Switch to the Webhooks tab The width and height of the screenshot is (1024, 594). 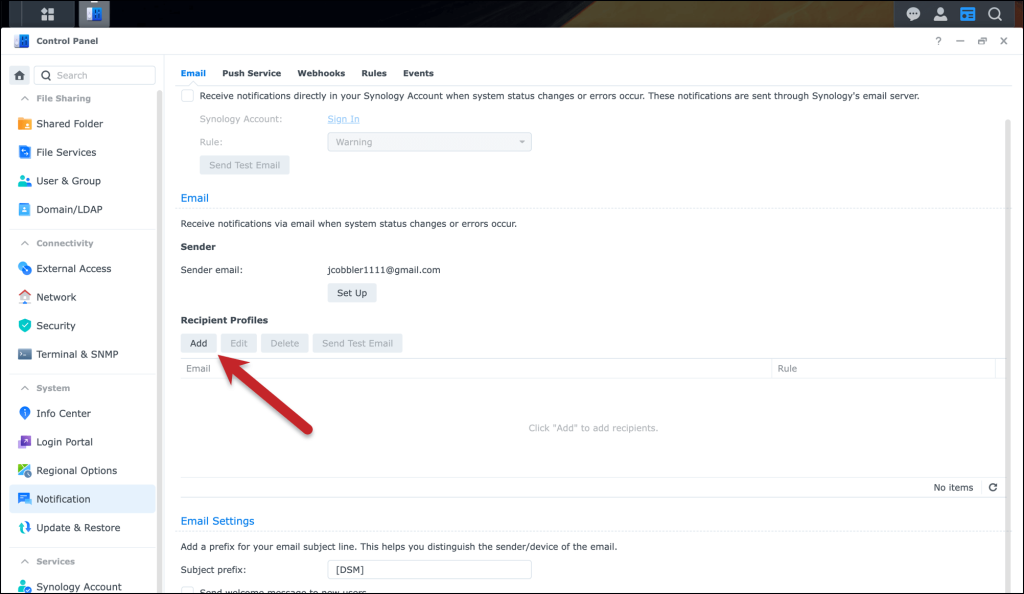[321, 73]
